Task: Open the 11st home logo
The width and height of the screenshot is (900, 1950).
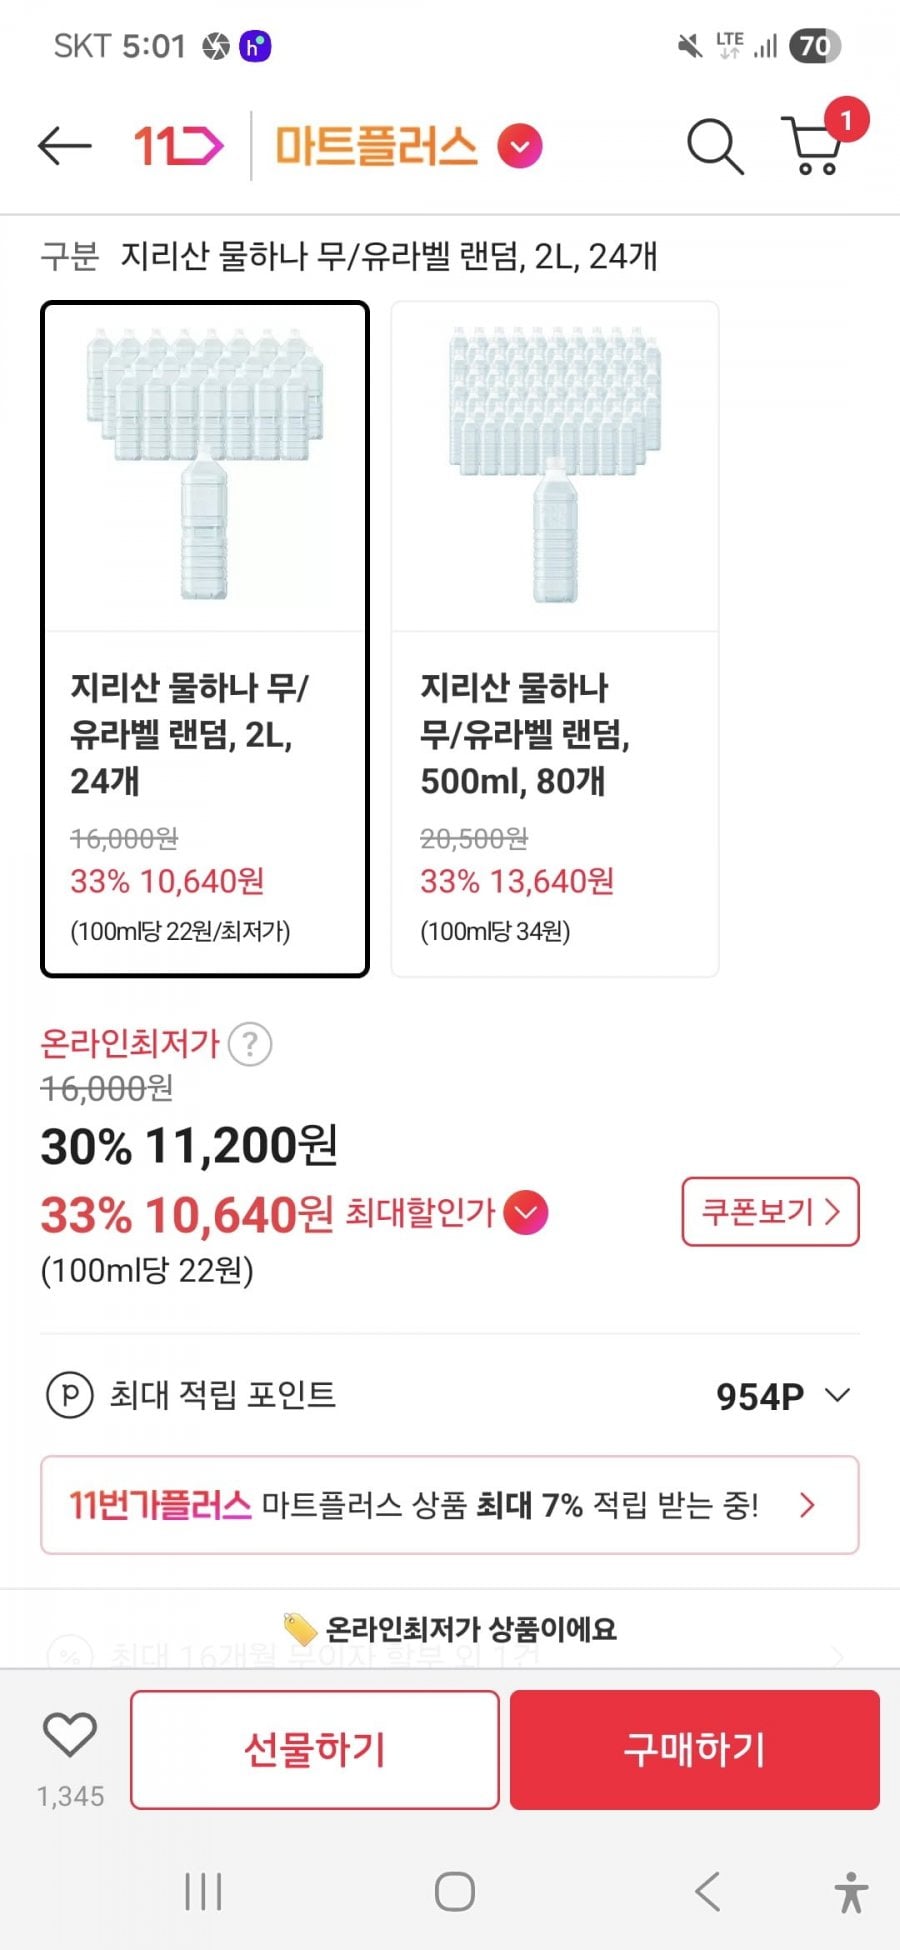Action: [178, 147]
